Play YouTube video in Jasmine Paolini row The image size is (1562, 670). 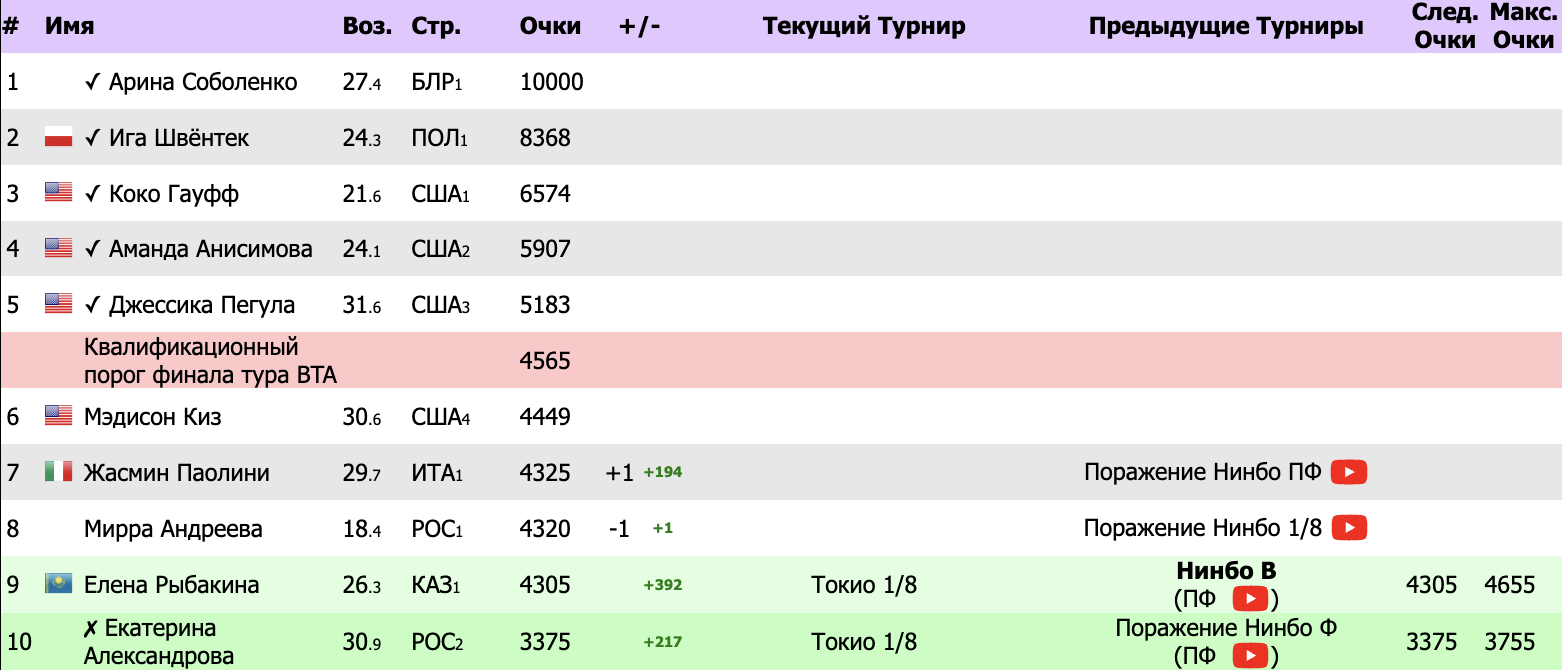click(1349, 472)
